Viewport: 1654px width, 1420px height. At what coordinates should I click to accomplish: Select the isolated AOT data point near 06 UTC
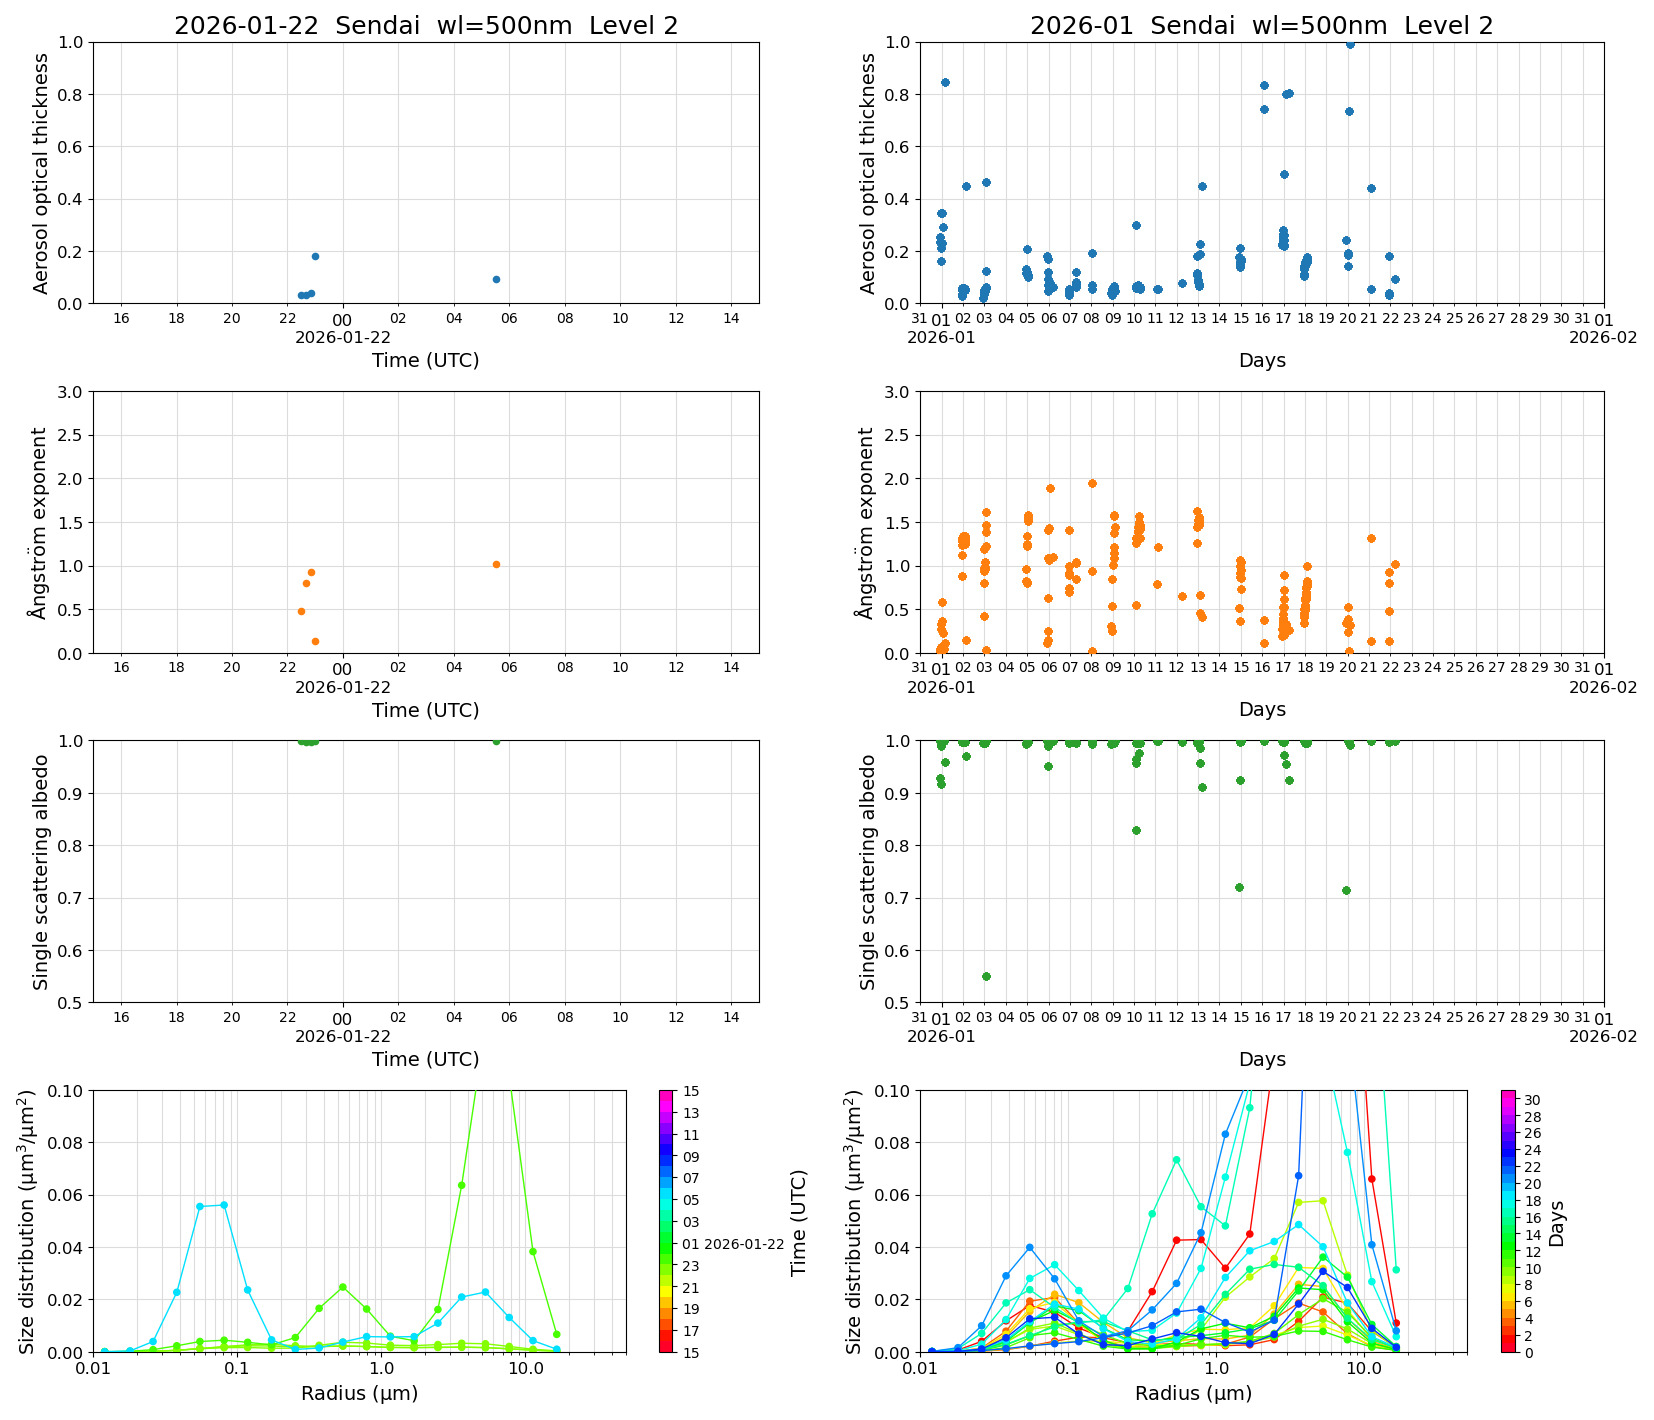tap(496, 279)
